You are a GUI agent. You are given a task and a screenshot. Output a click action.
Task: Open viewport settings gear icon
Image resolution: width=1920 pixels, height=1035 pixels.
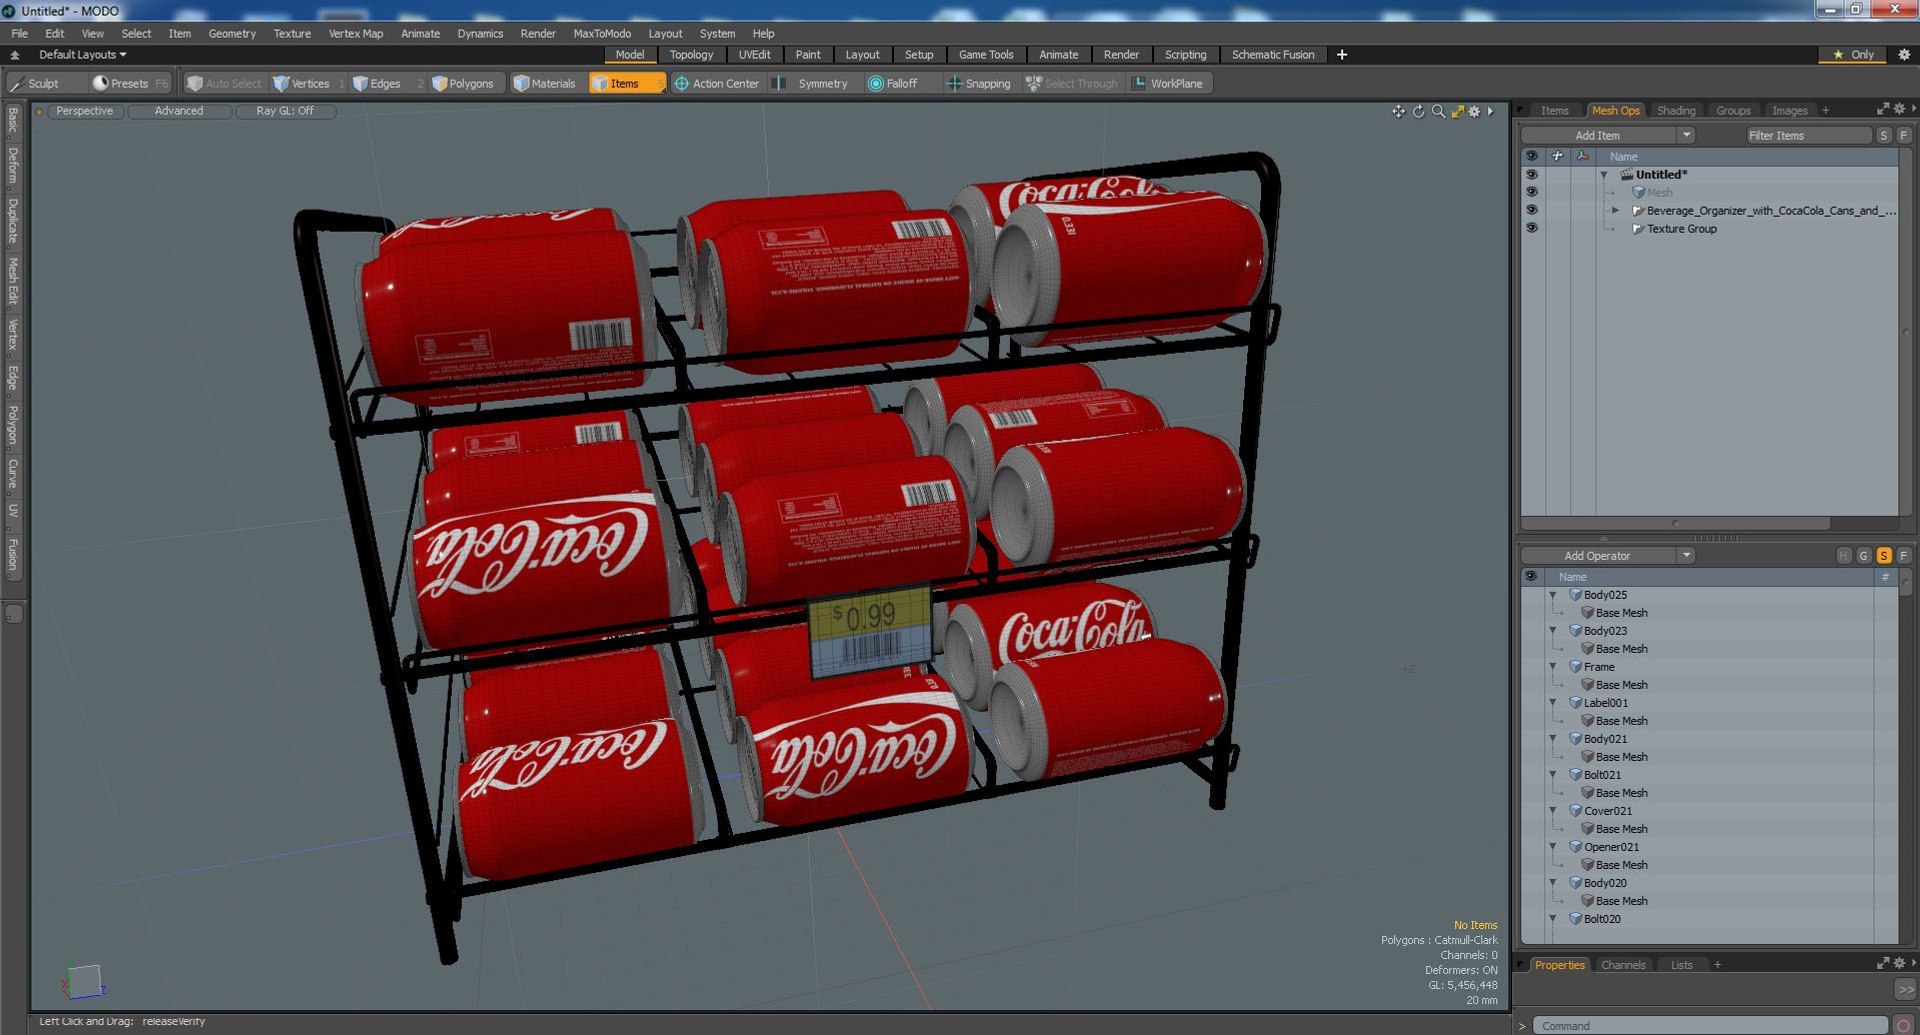point(1474,111)
